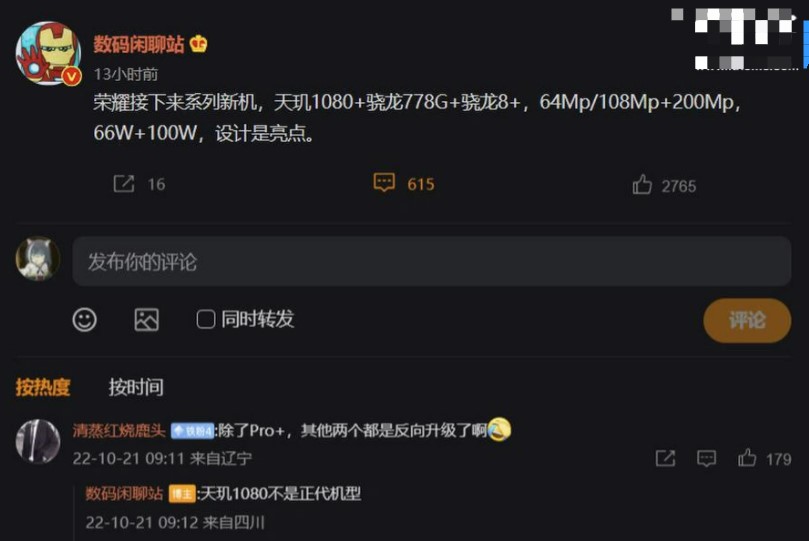The width and height of the screenshot is (809, 541).
Task: Open the 数码闲聊站 profile name link
Action: tap(139, 44)
